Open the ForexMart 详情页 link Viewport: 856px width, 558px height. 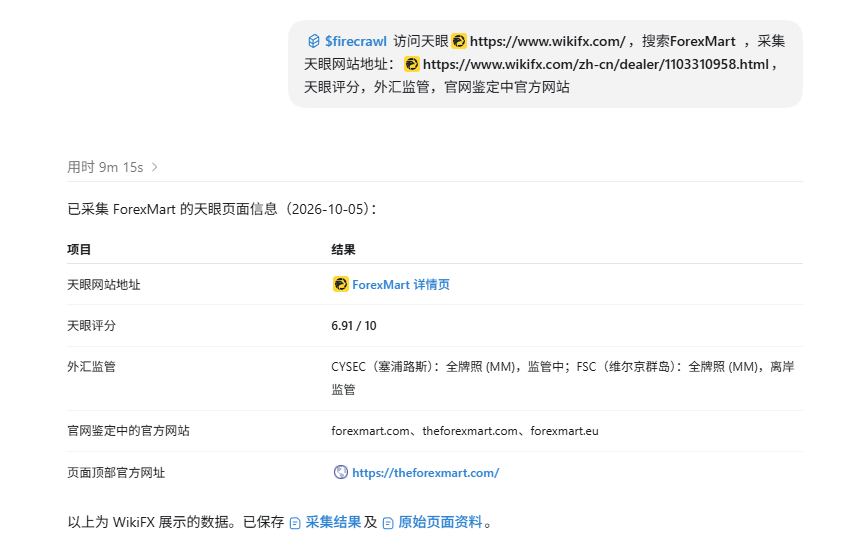[401, 284]
